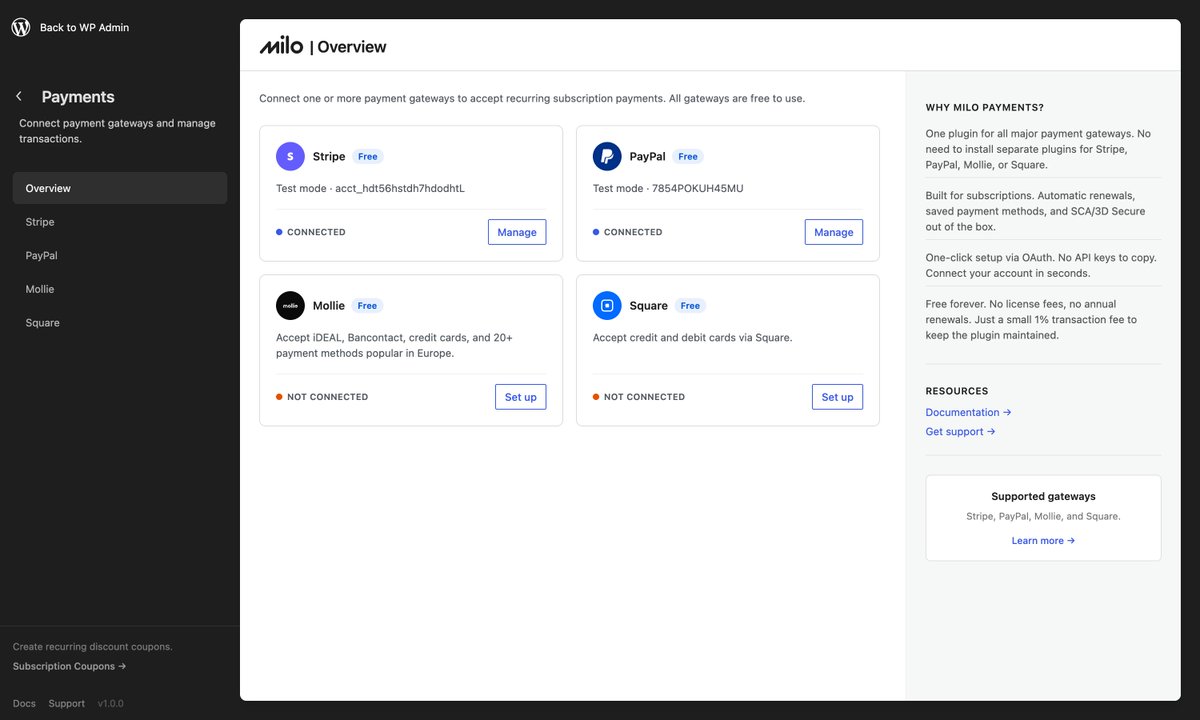Click the Payments heading in sidebar
1200x720 pixels.
(78, 97)
